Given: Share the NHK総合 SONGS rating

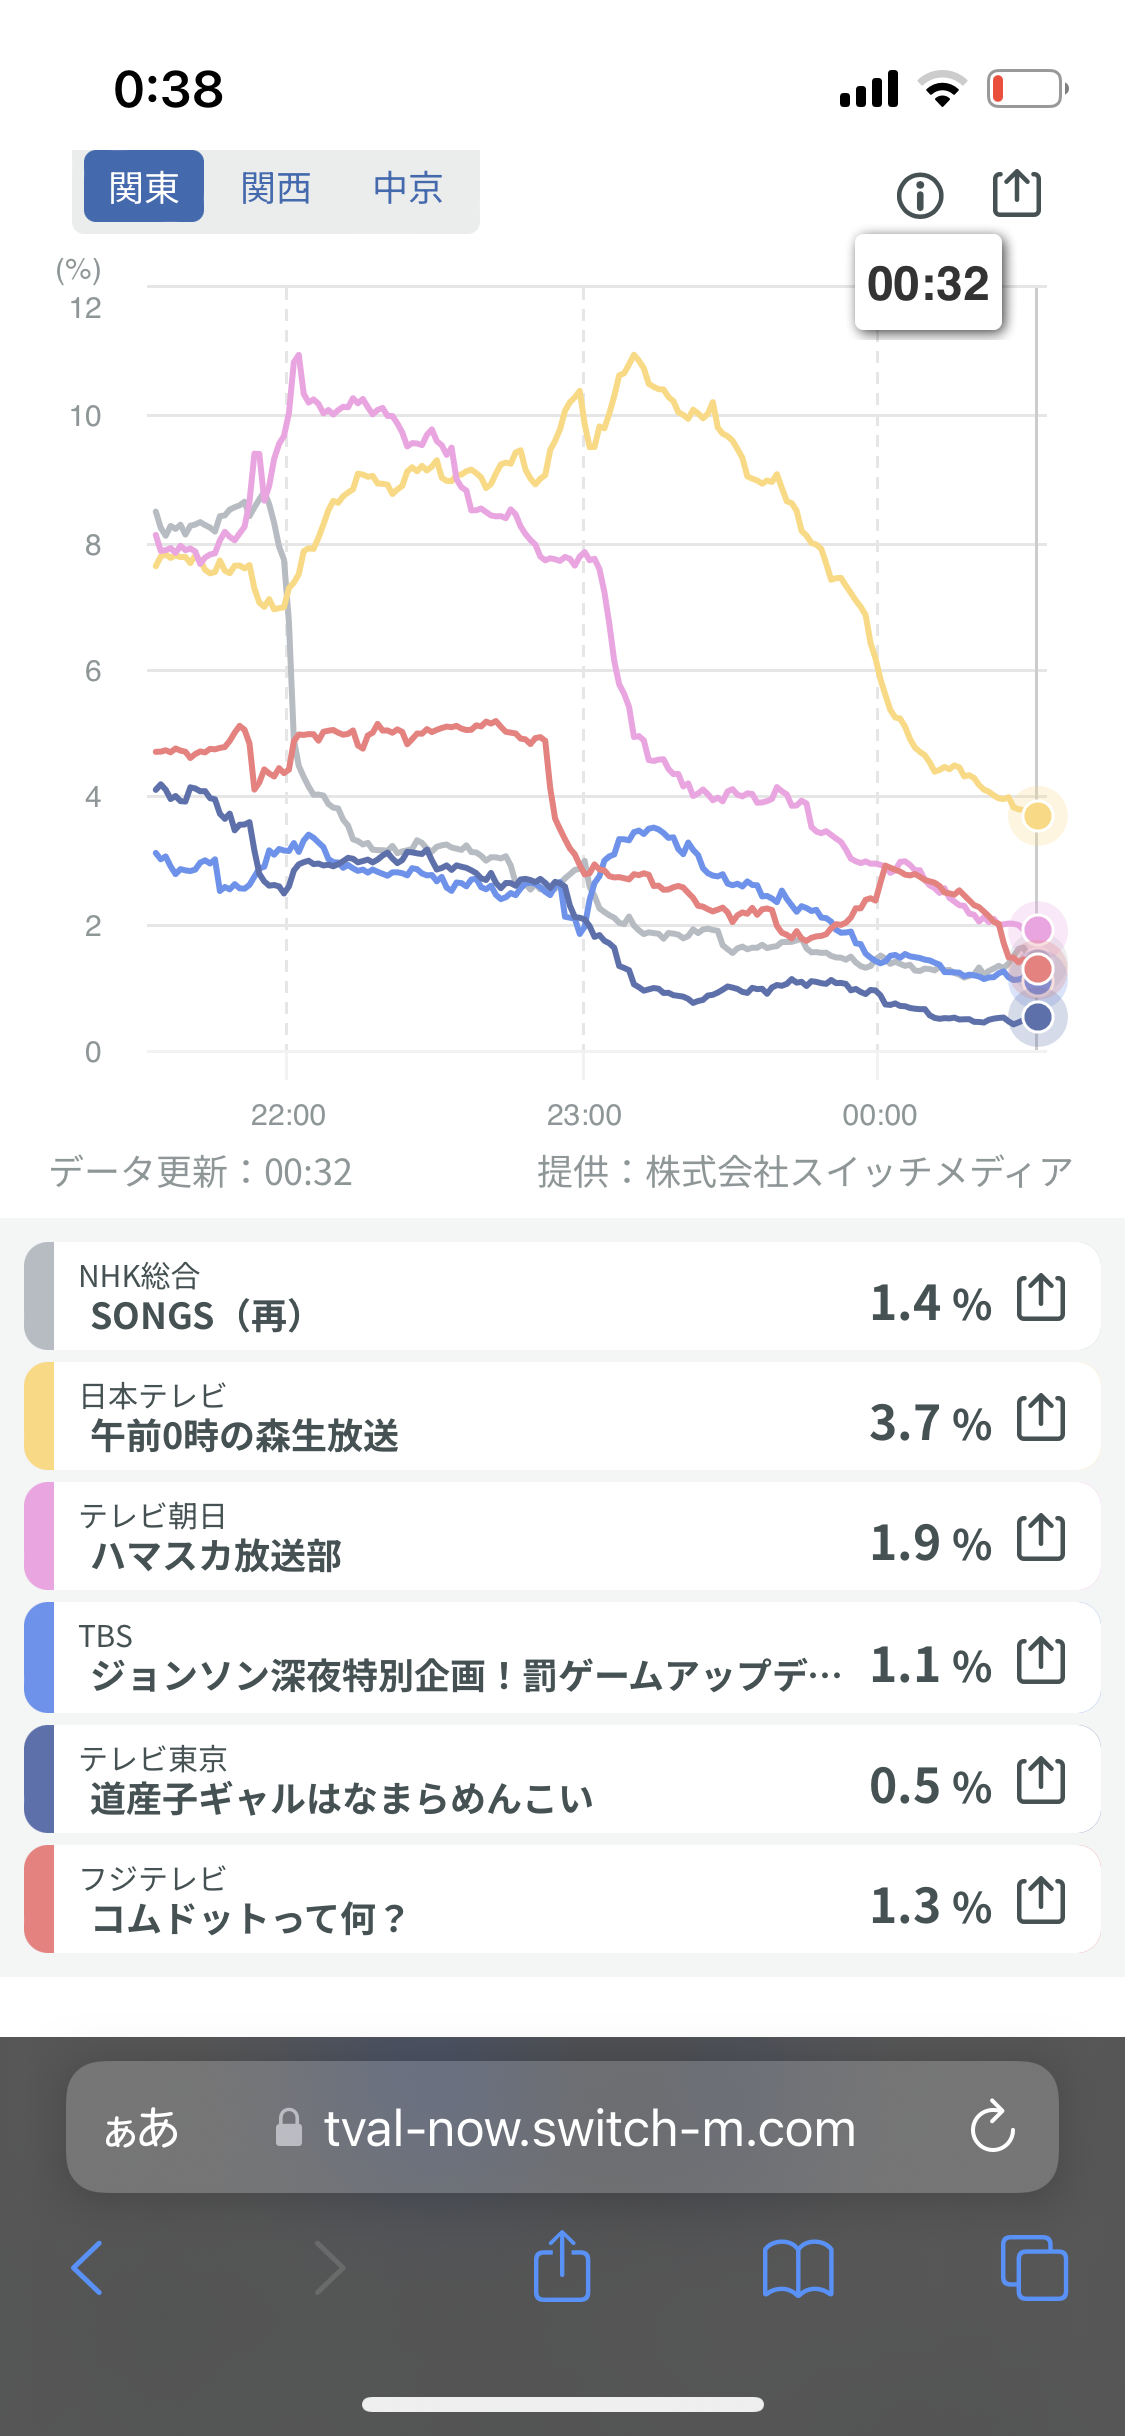Looking at the screenshot, I should (x=1040, y=1298).
